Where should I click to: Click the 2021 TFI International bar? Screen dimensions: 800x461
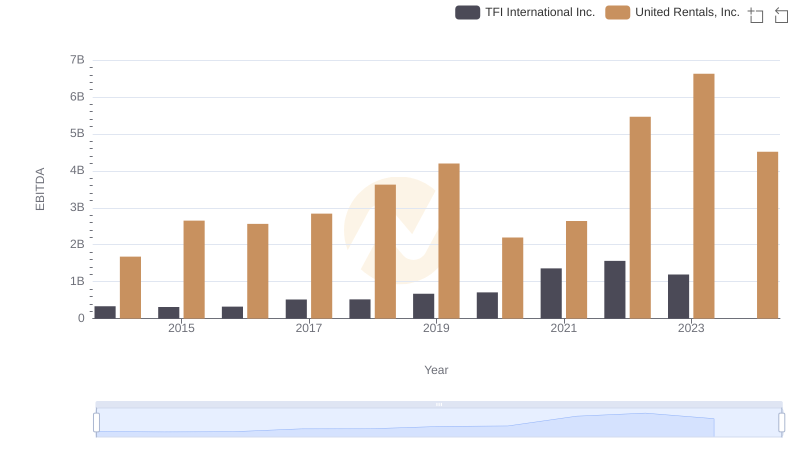pyautogui.click(x=551, y=293)
